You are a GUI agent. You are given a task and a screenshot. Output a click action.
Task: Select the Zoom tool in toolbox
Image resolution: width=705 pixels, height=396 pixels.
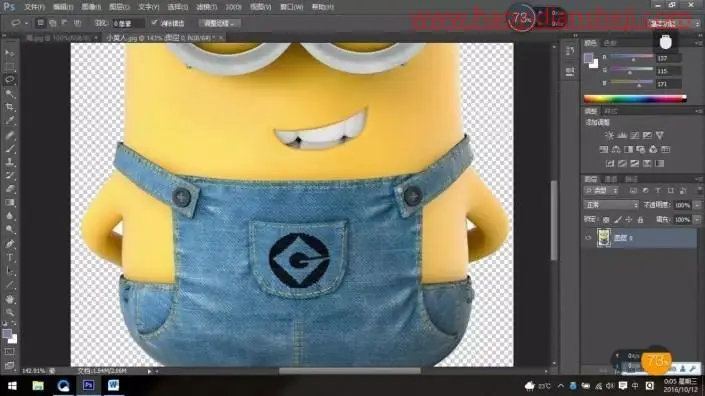[x=9, y=312]
